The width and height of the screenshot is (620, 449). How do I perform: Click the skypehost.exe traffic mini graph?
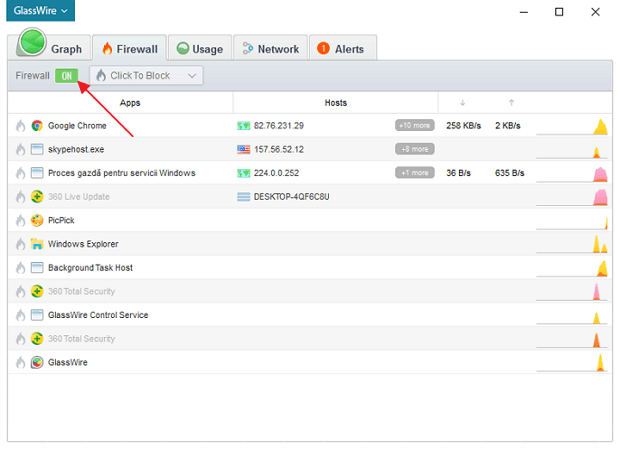point(572,151)
